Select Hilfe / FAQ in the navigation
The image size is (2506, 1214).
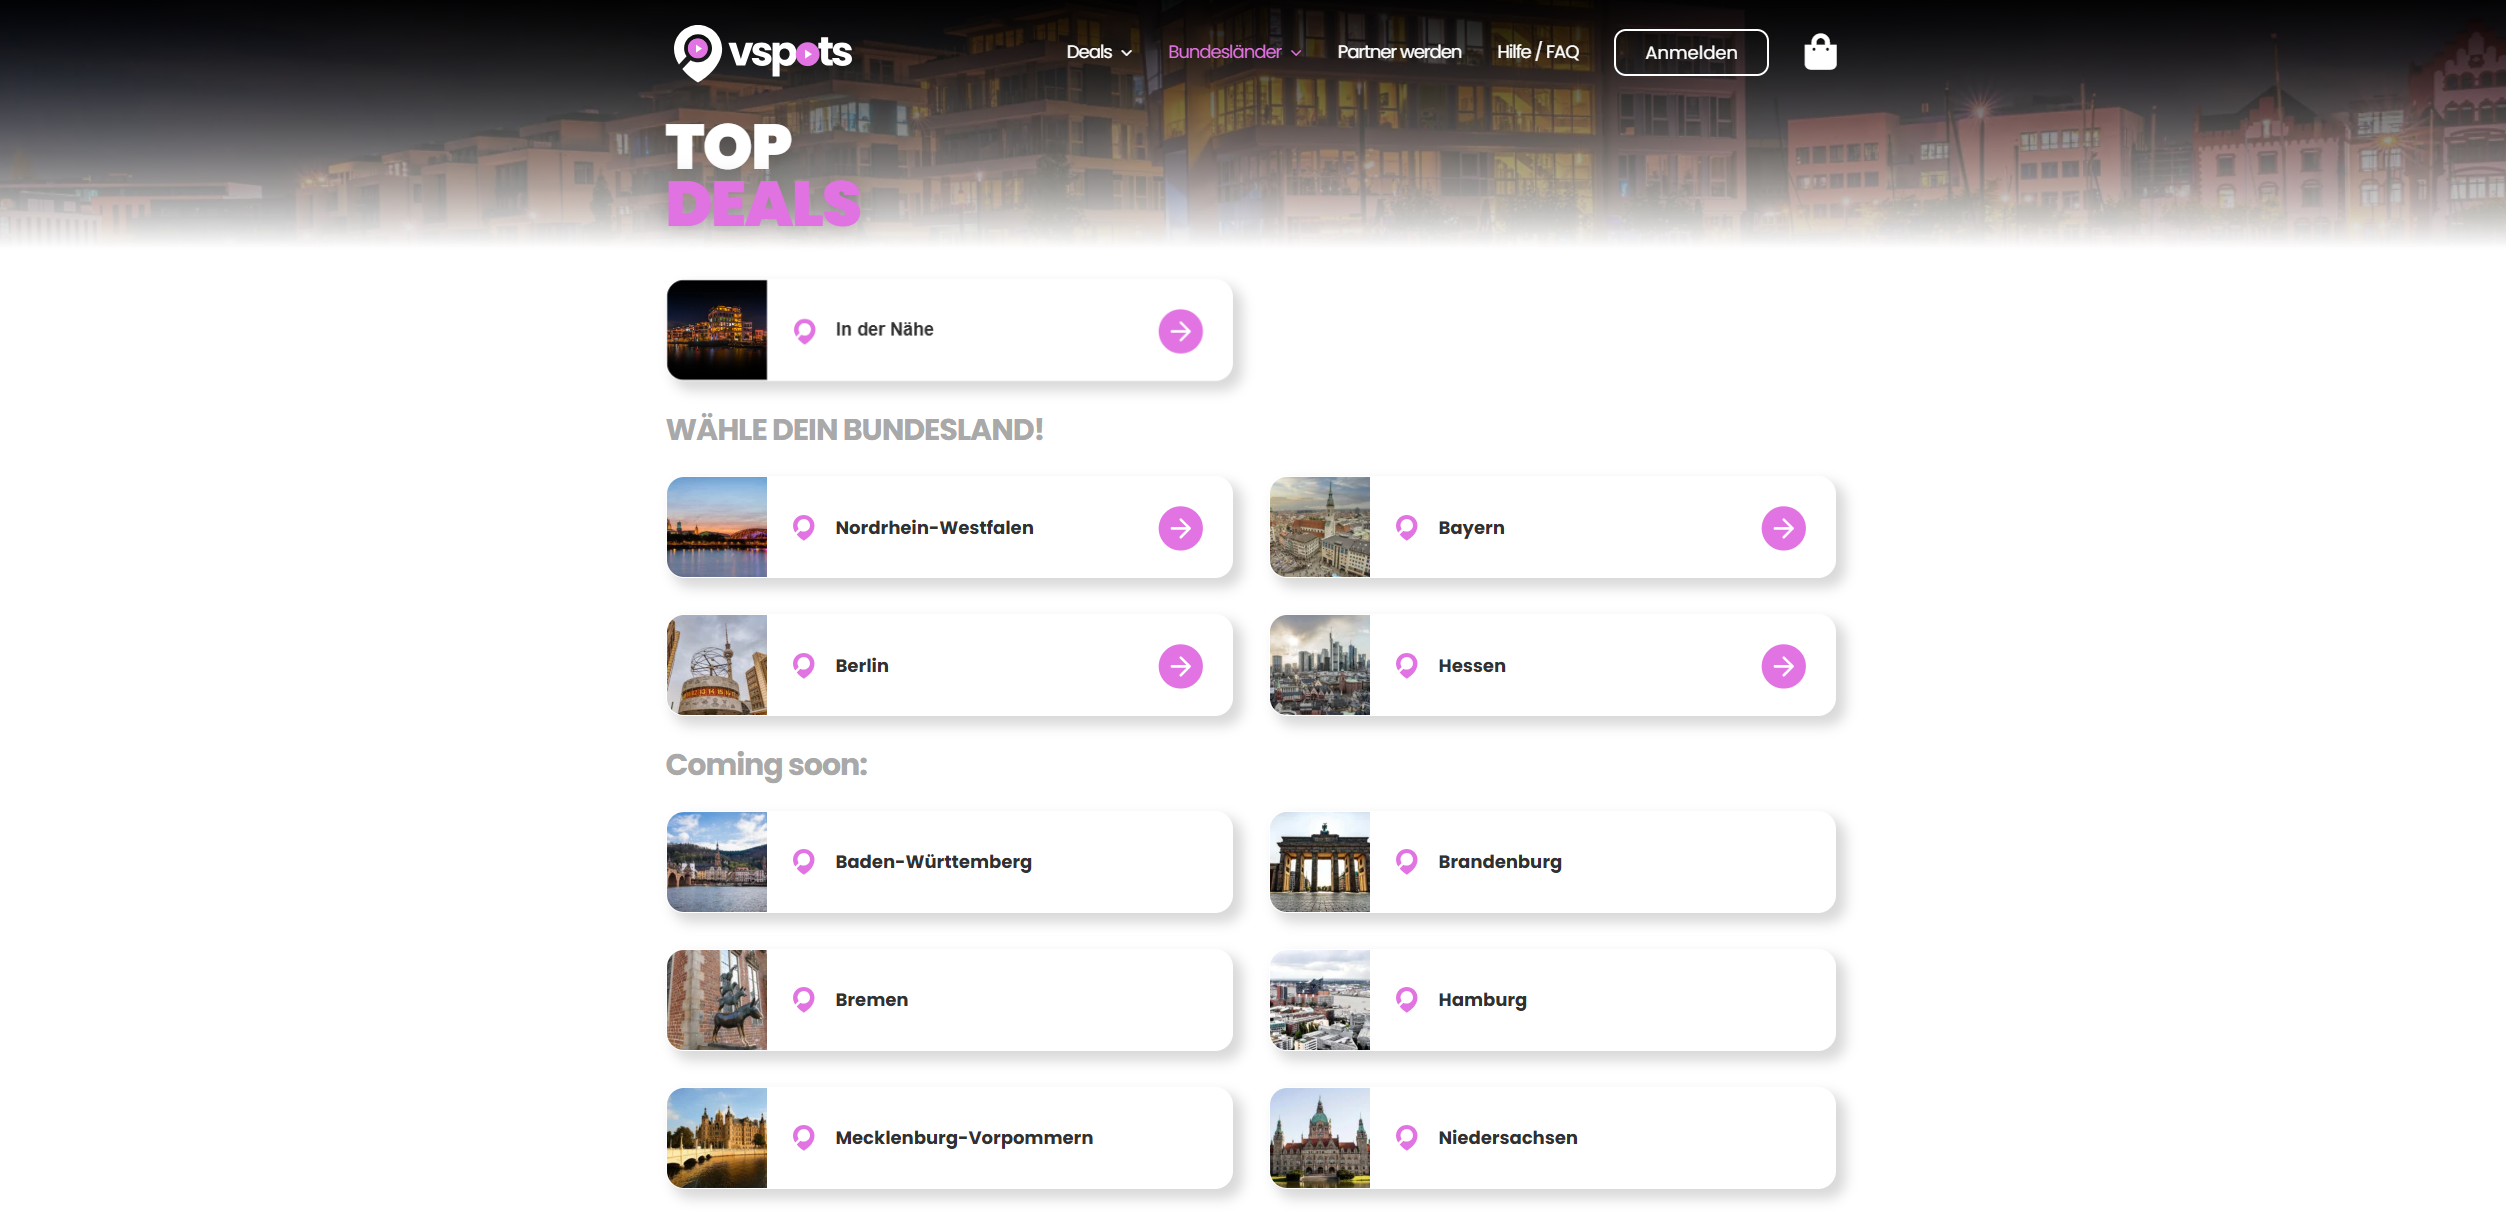click(1537, 51)
